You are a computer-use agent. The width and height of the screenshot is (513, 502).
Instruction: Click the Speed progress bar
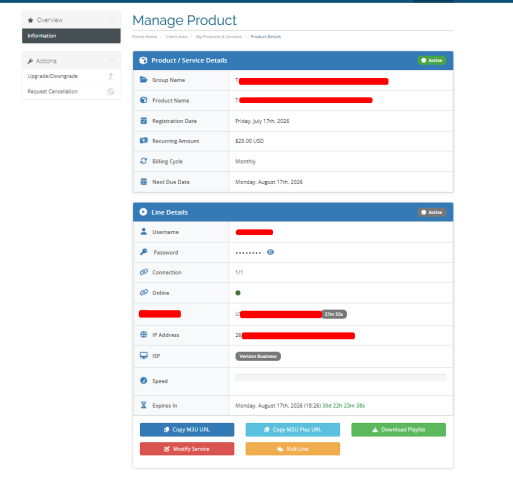click(x=341, y=378)
